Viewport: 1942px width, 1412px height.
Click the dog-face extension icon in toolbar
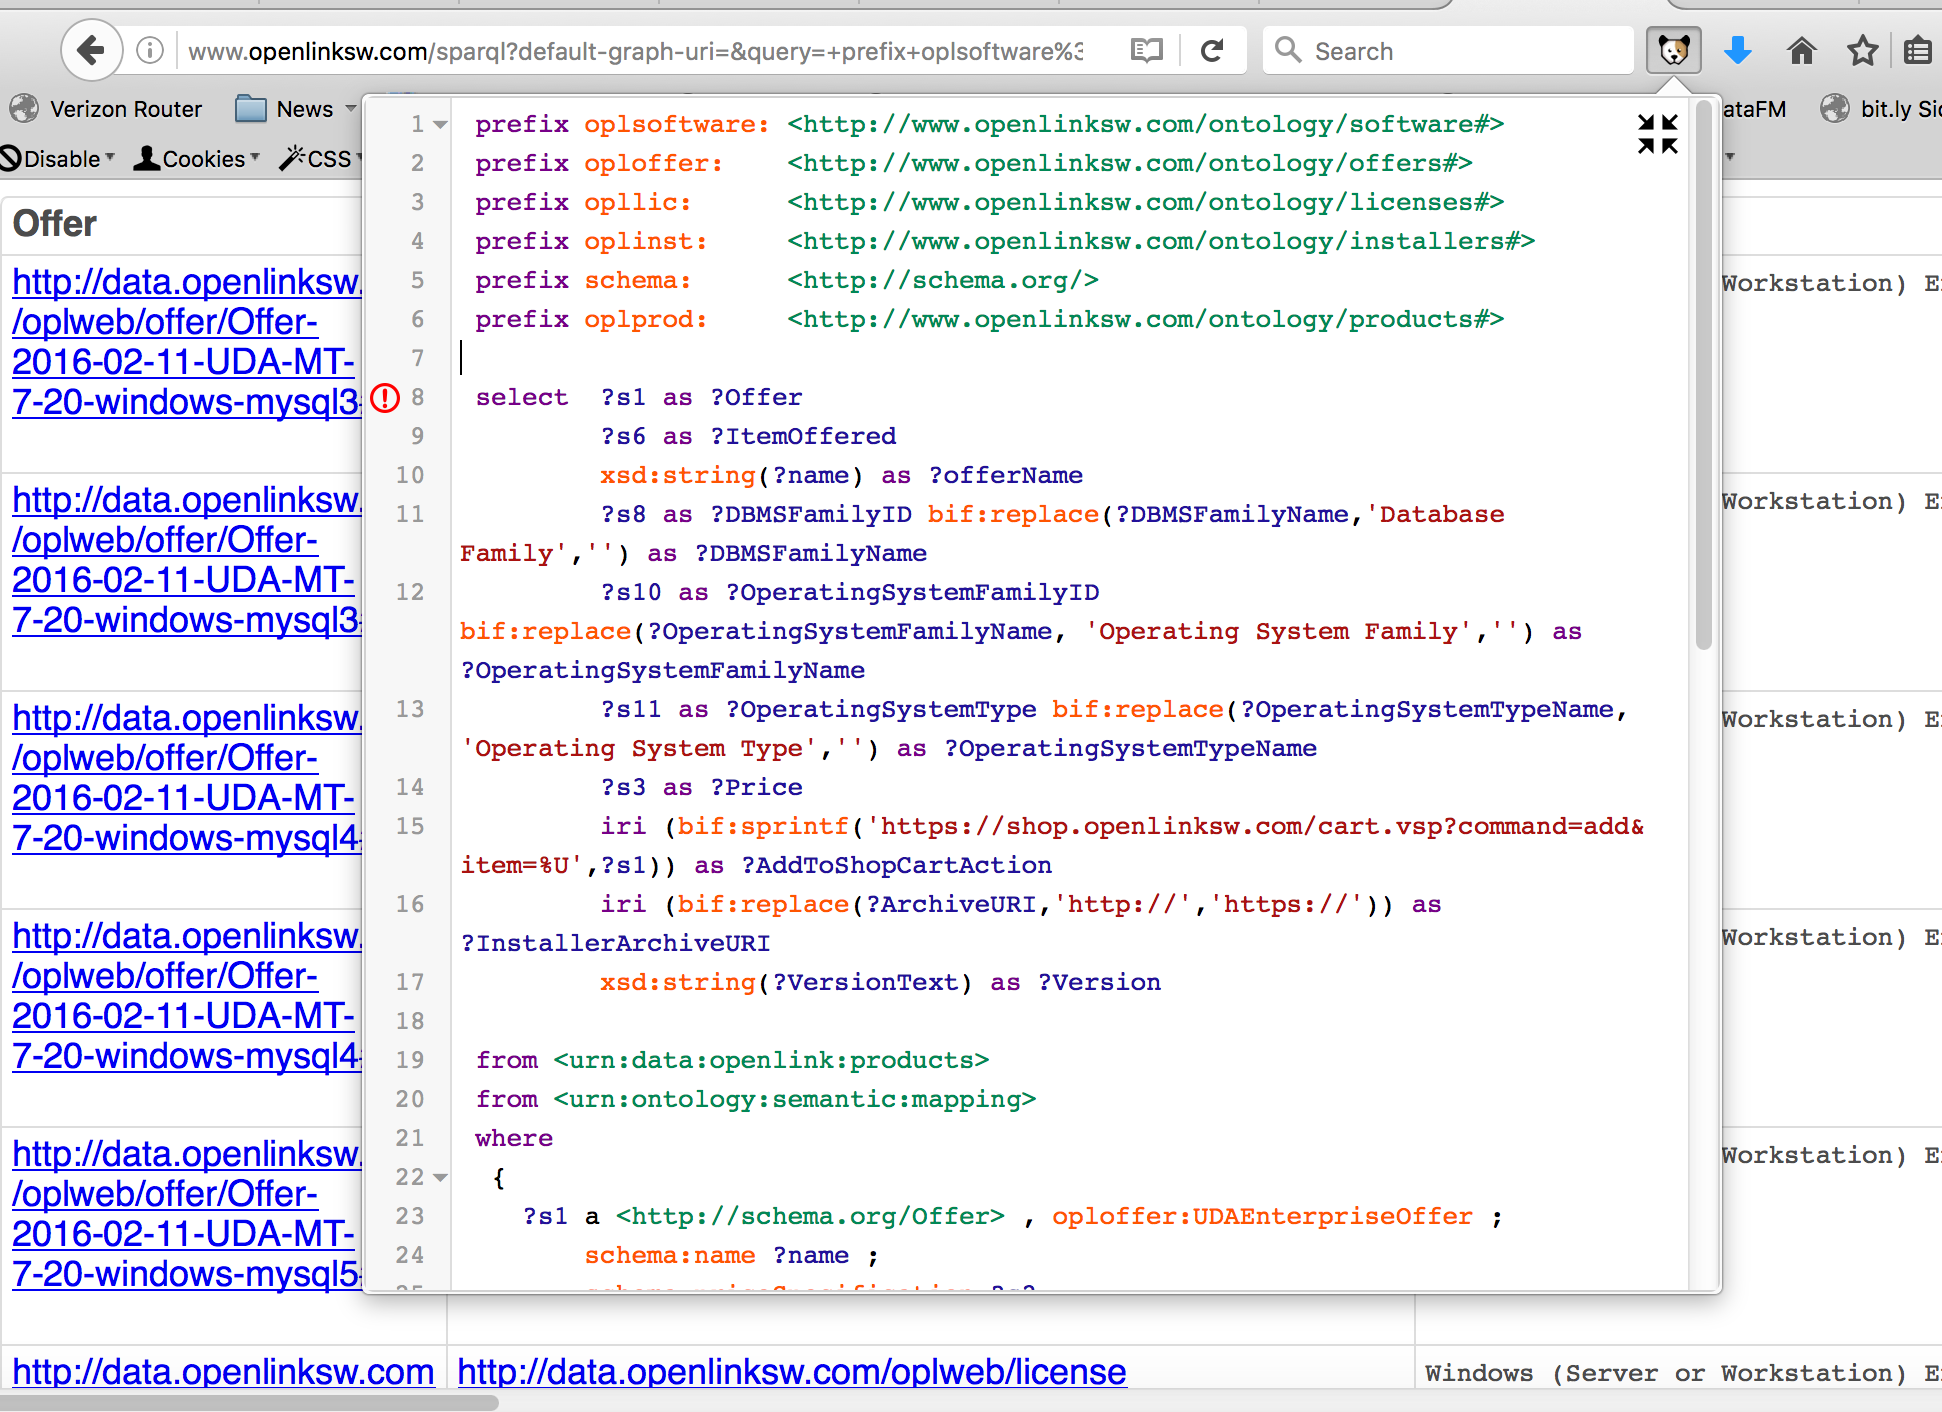click(1673, 49)
